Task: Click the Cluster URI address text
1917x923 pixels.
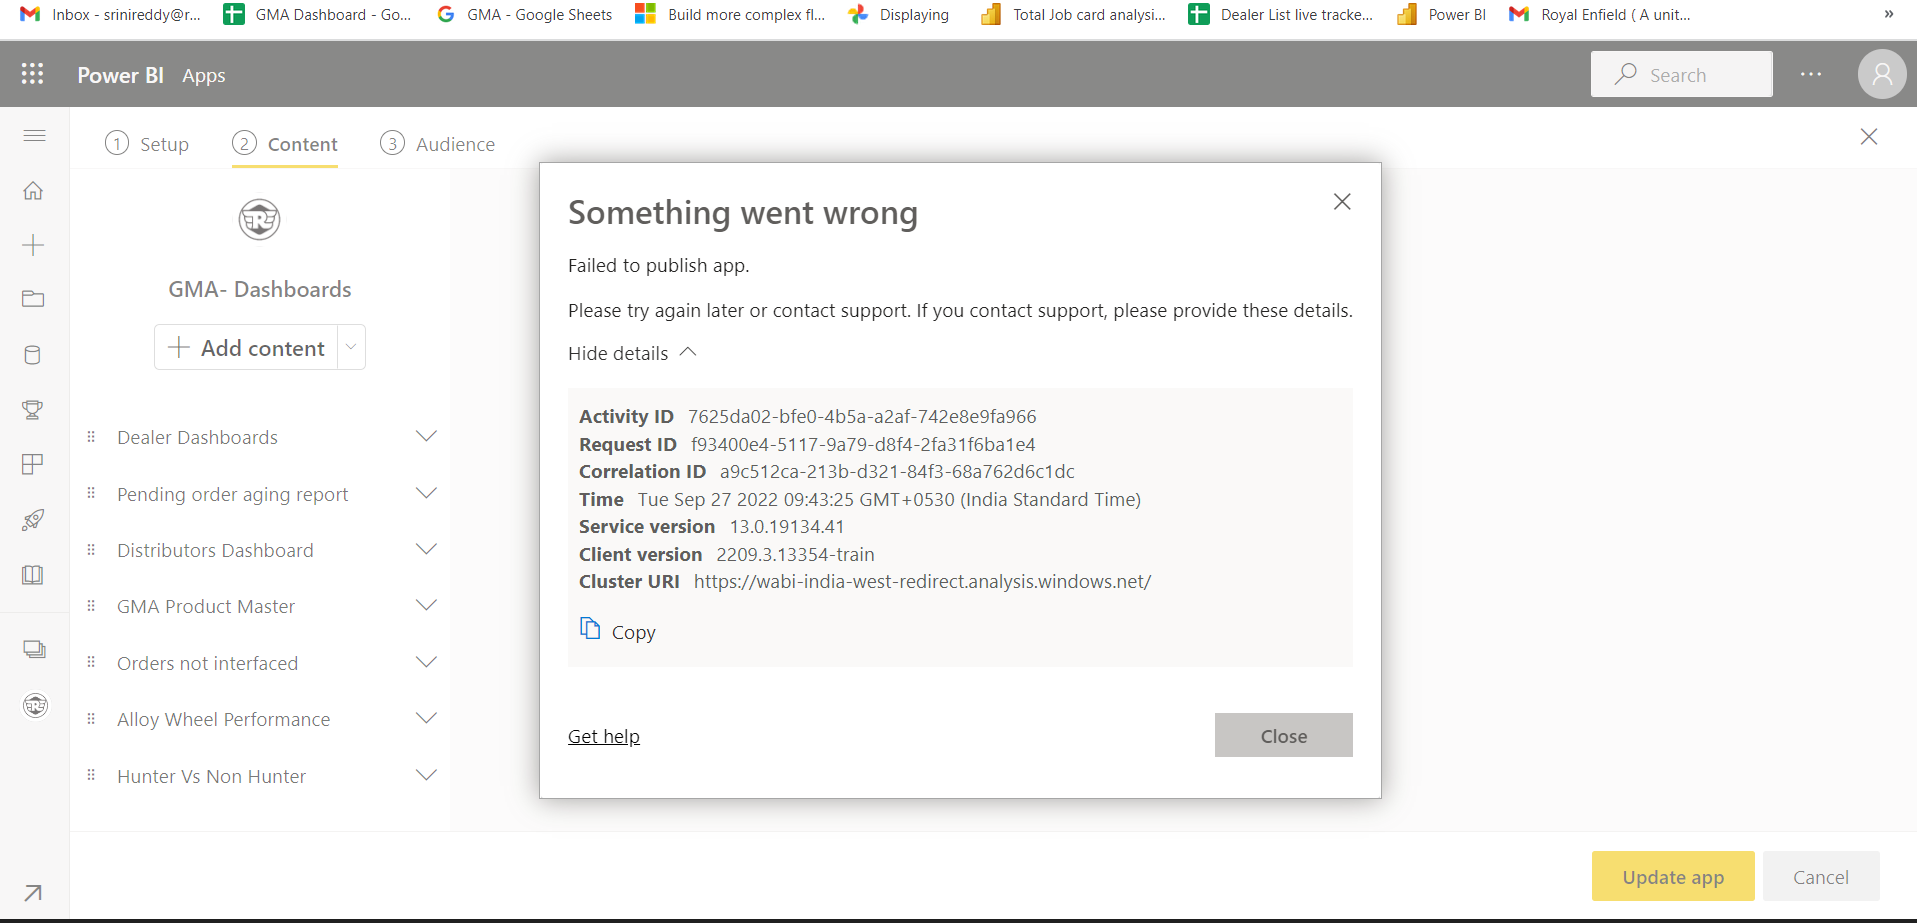Action: (x=922, y=581)
